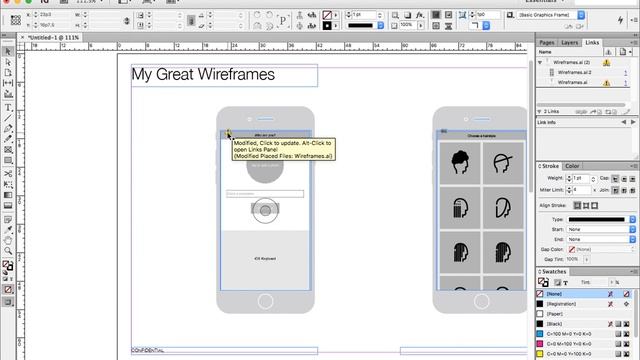Select the Rectangle tool
The image size is (640, 360).
tap(8, 160)
